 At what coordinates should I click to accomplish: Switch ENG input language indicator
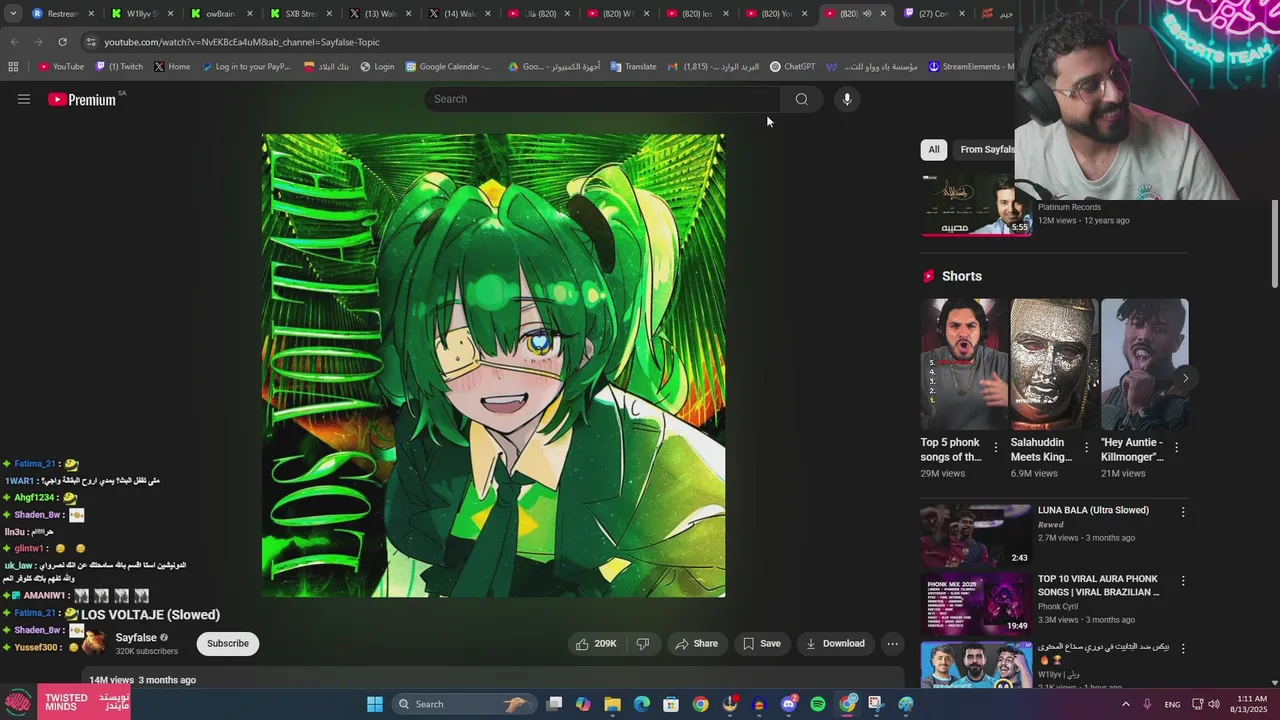(x=1172, y=704)
